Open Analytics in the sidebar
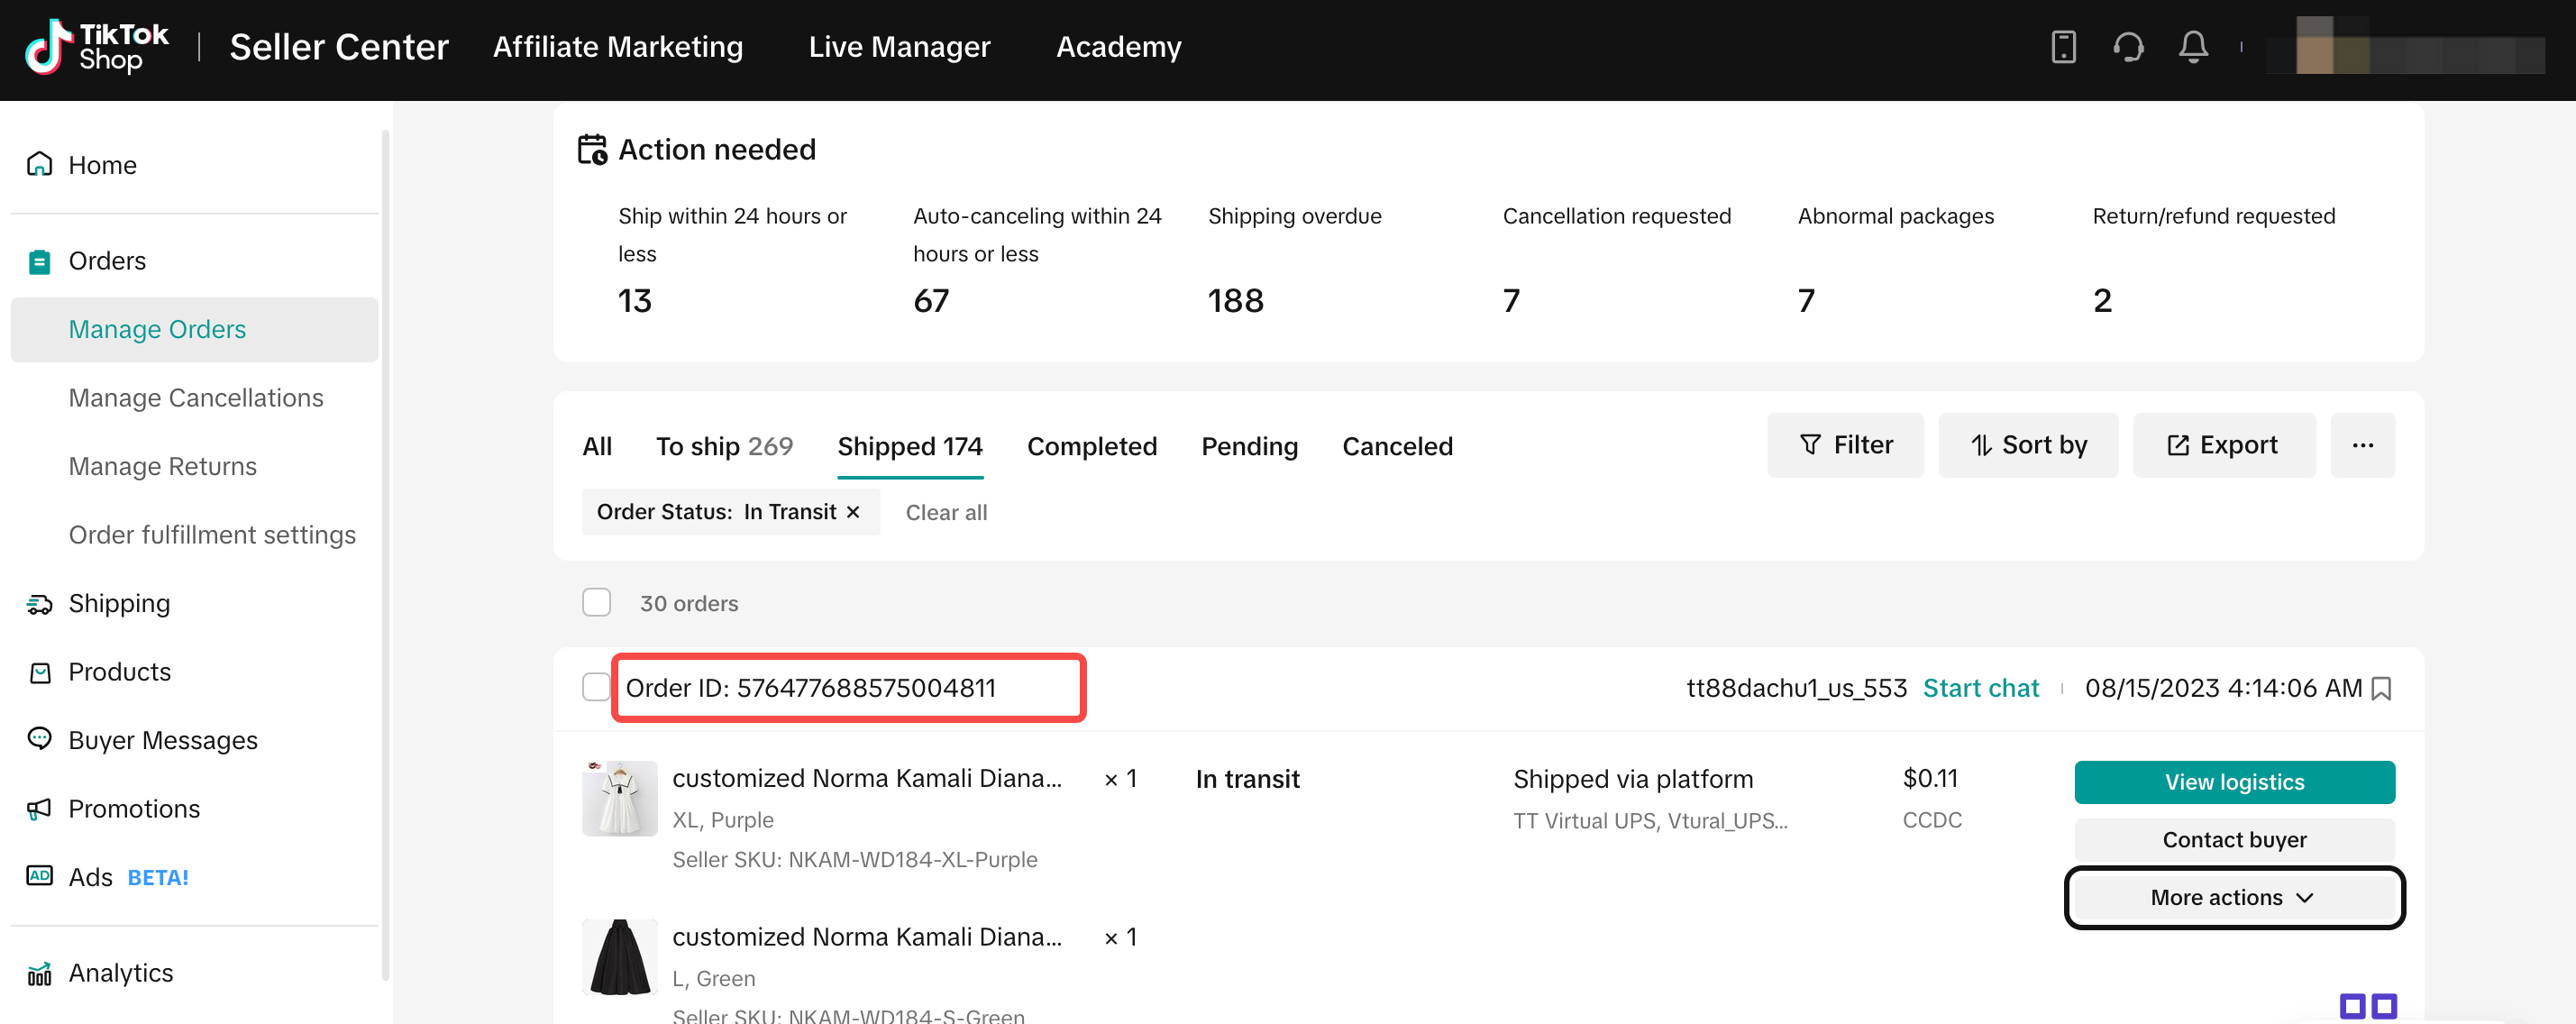 tap(120, 972)
